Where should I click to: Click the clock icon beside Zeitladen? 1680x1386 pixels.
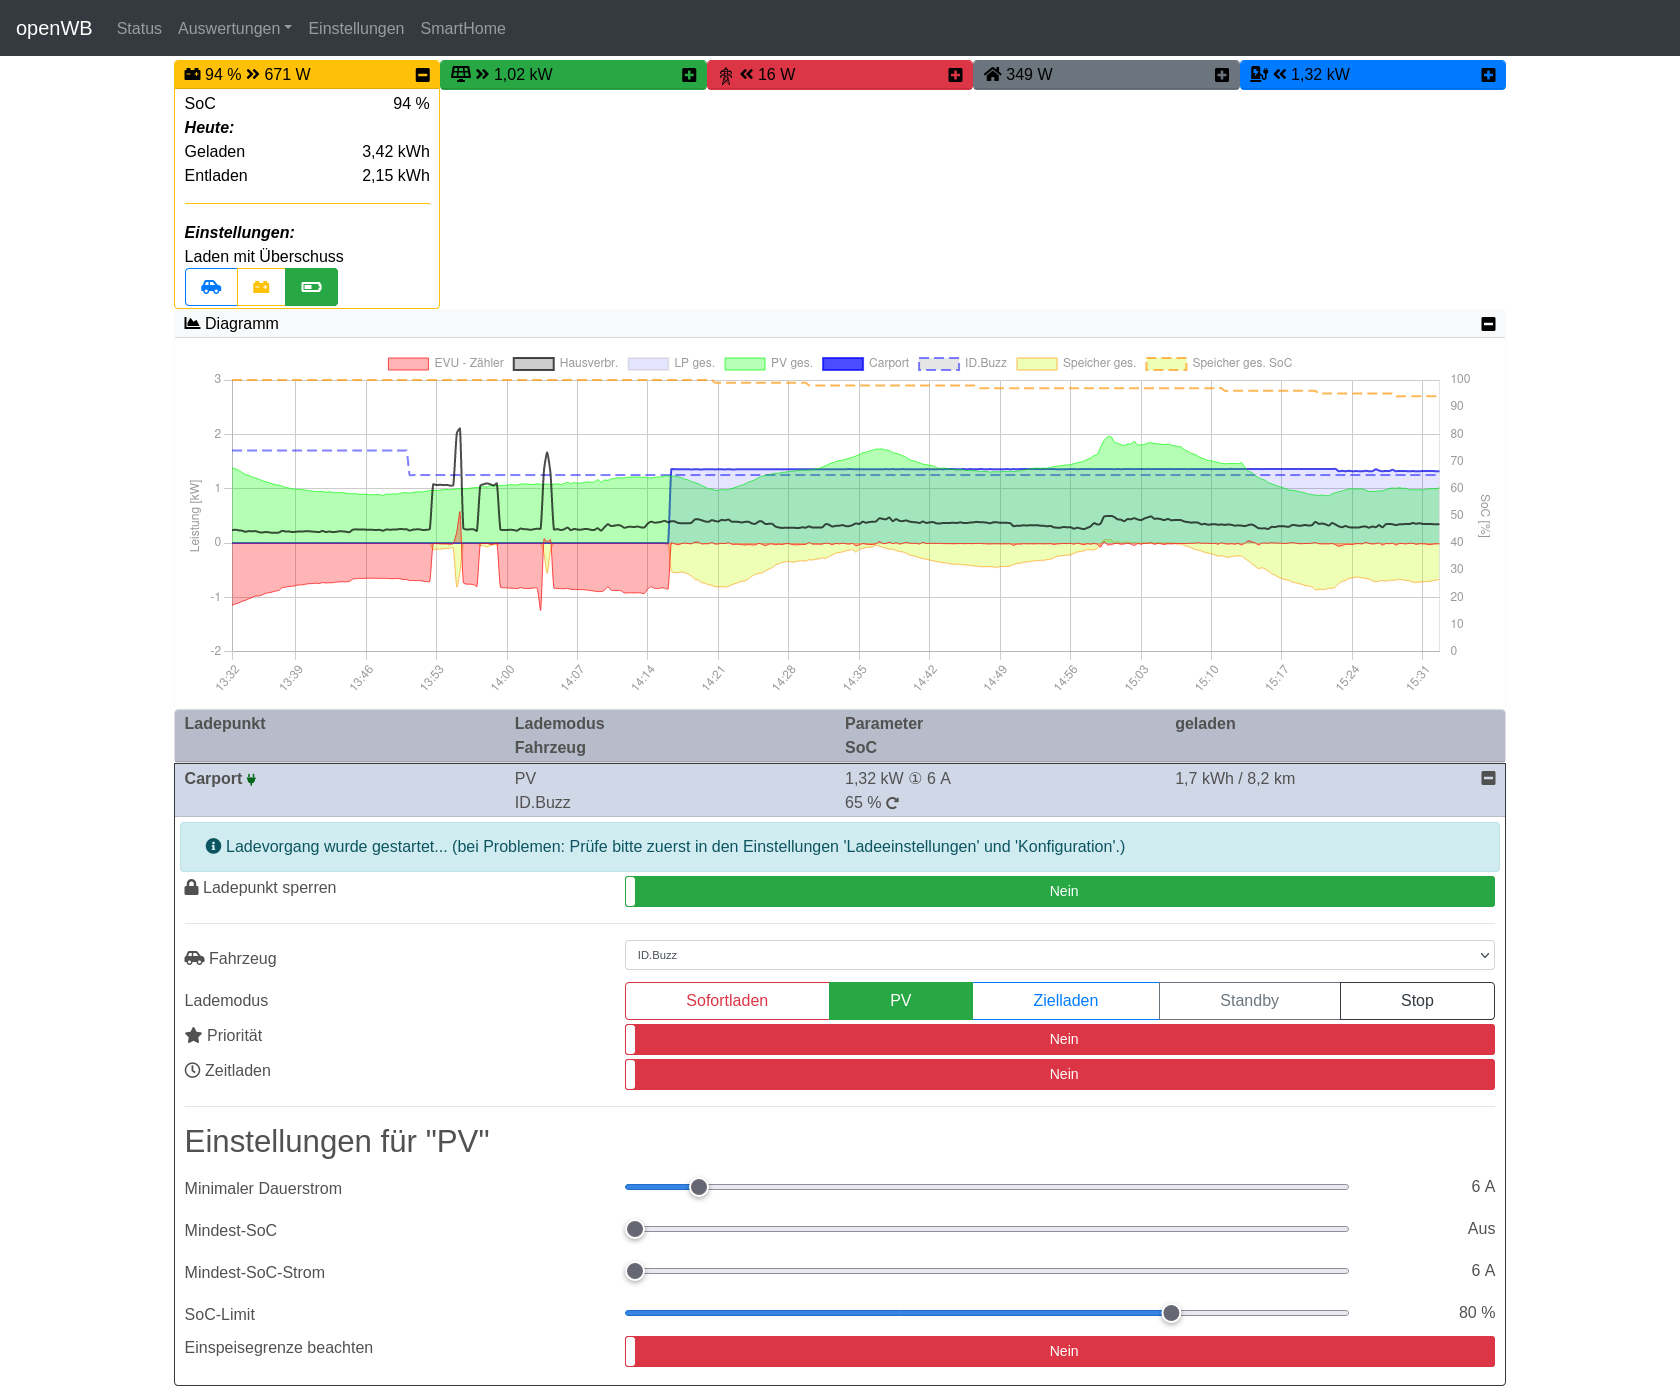click(193, 1070)
